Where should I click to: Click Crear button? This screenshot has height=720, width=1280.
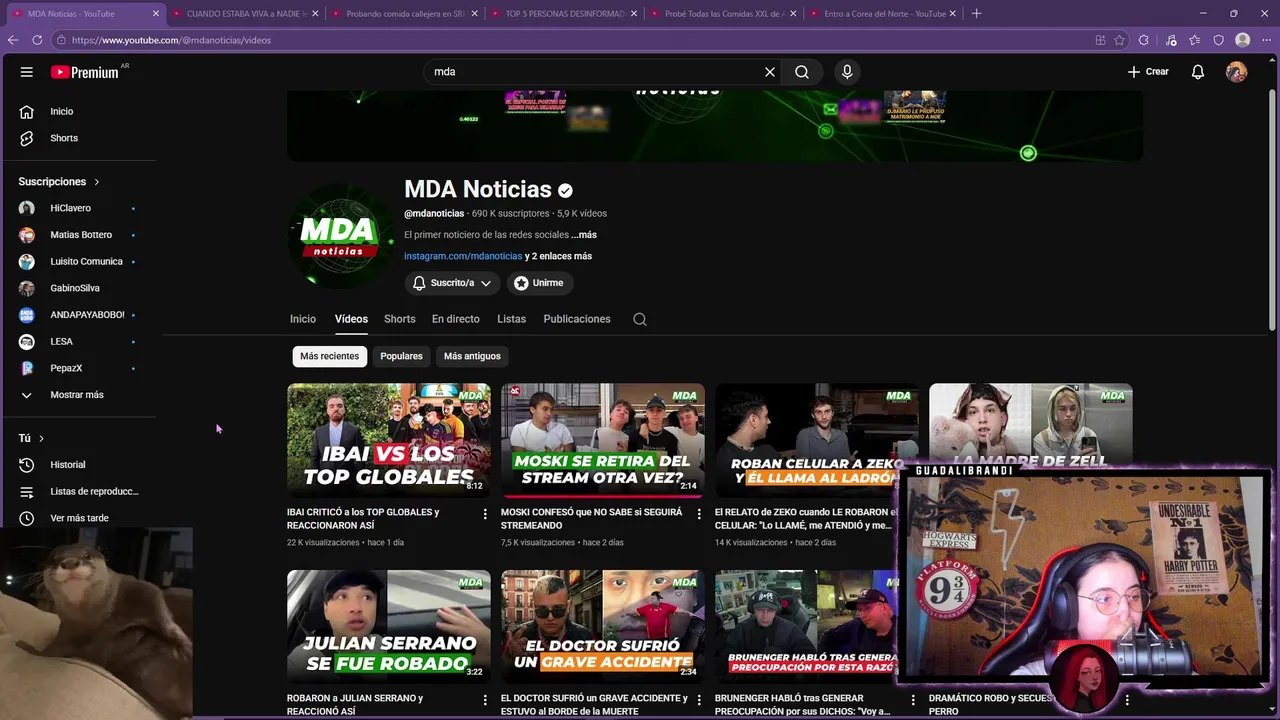(x=1148, y=72)
